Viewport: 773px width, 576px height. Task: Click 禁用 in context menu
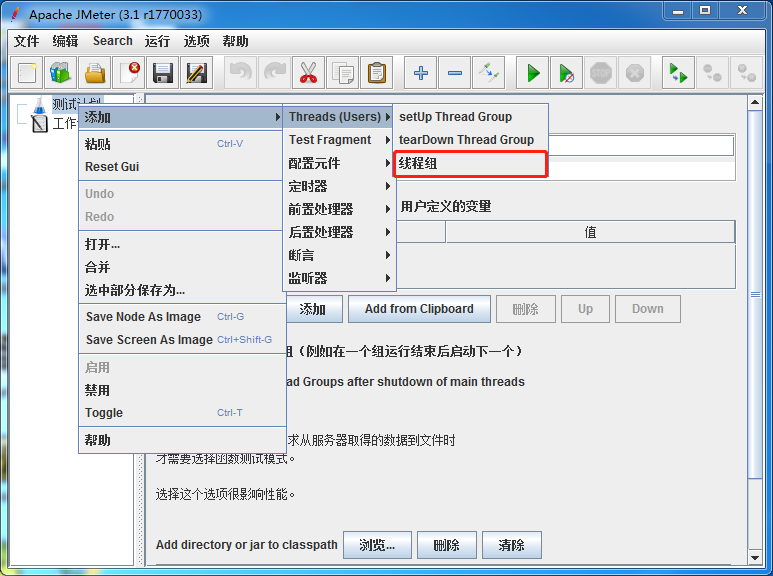[181, 390]
